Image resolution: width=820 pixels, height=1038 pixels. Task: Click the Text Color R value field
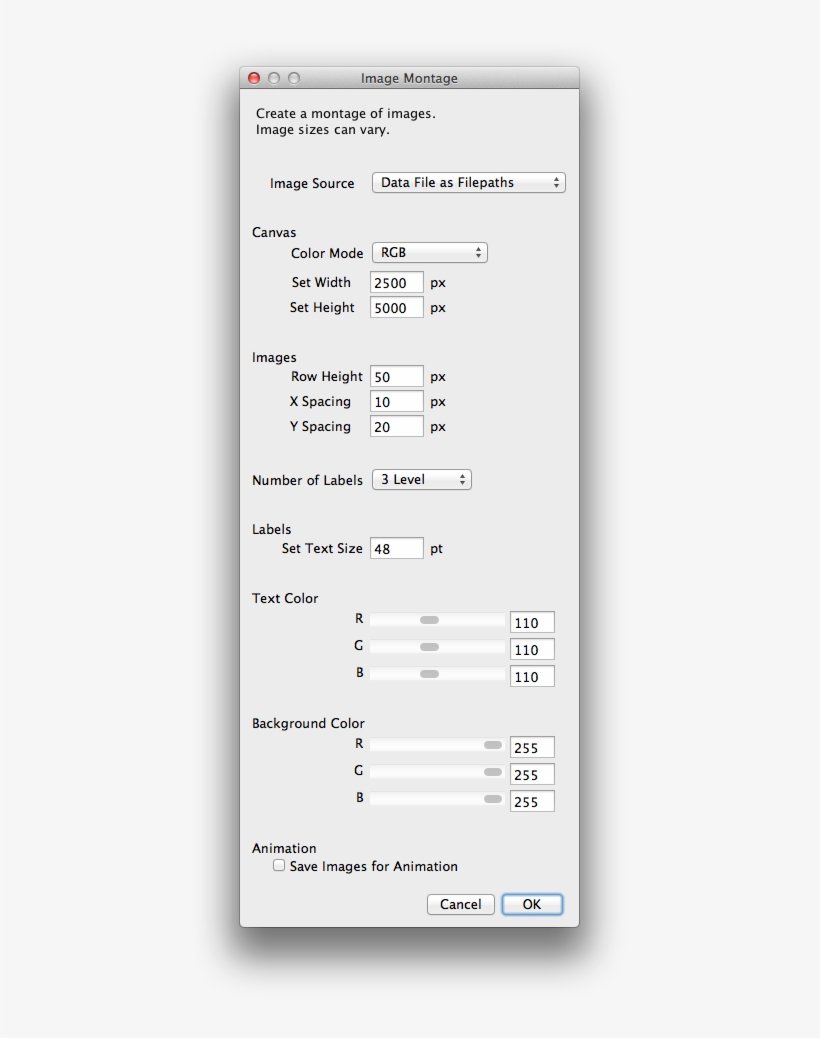click(532, 622)
